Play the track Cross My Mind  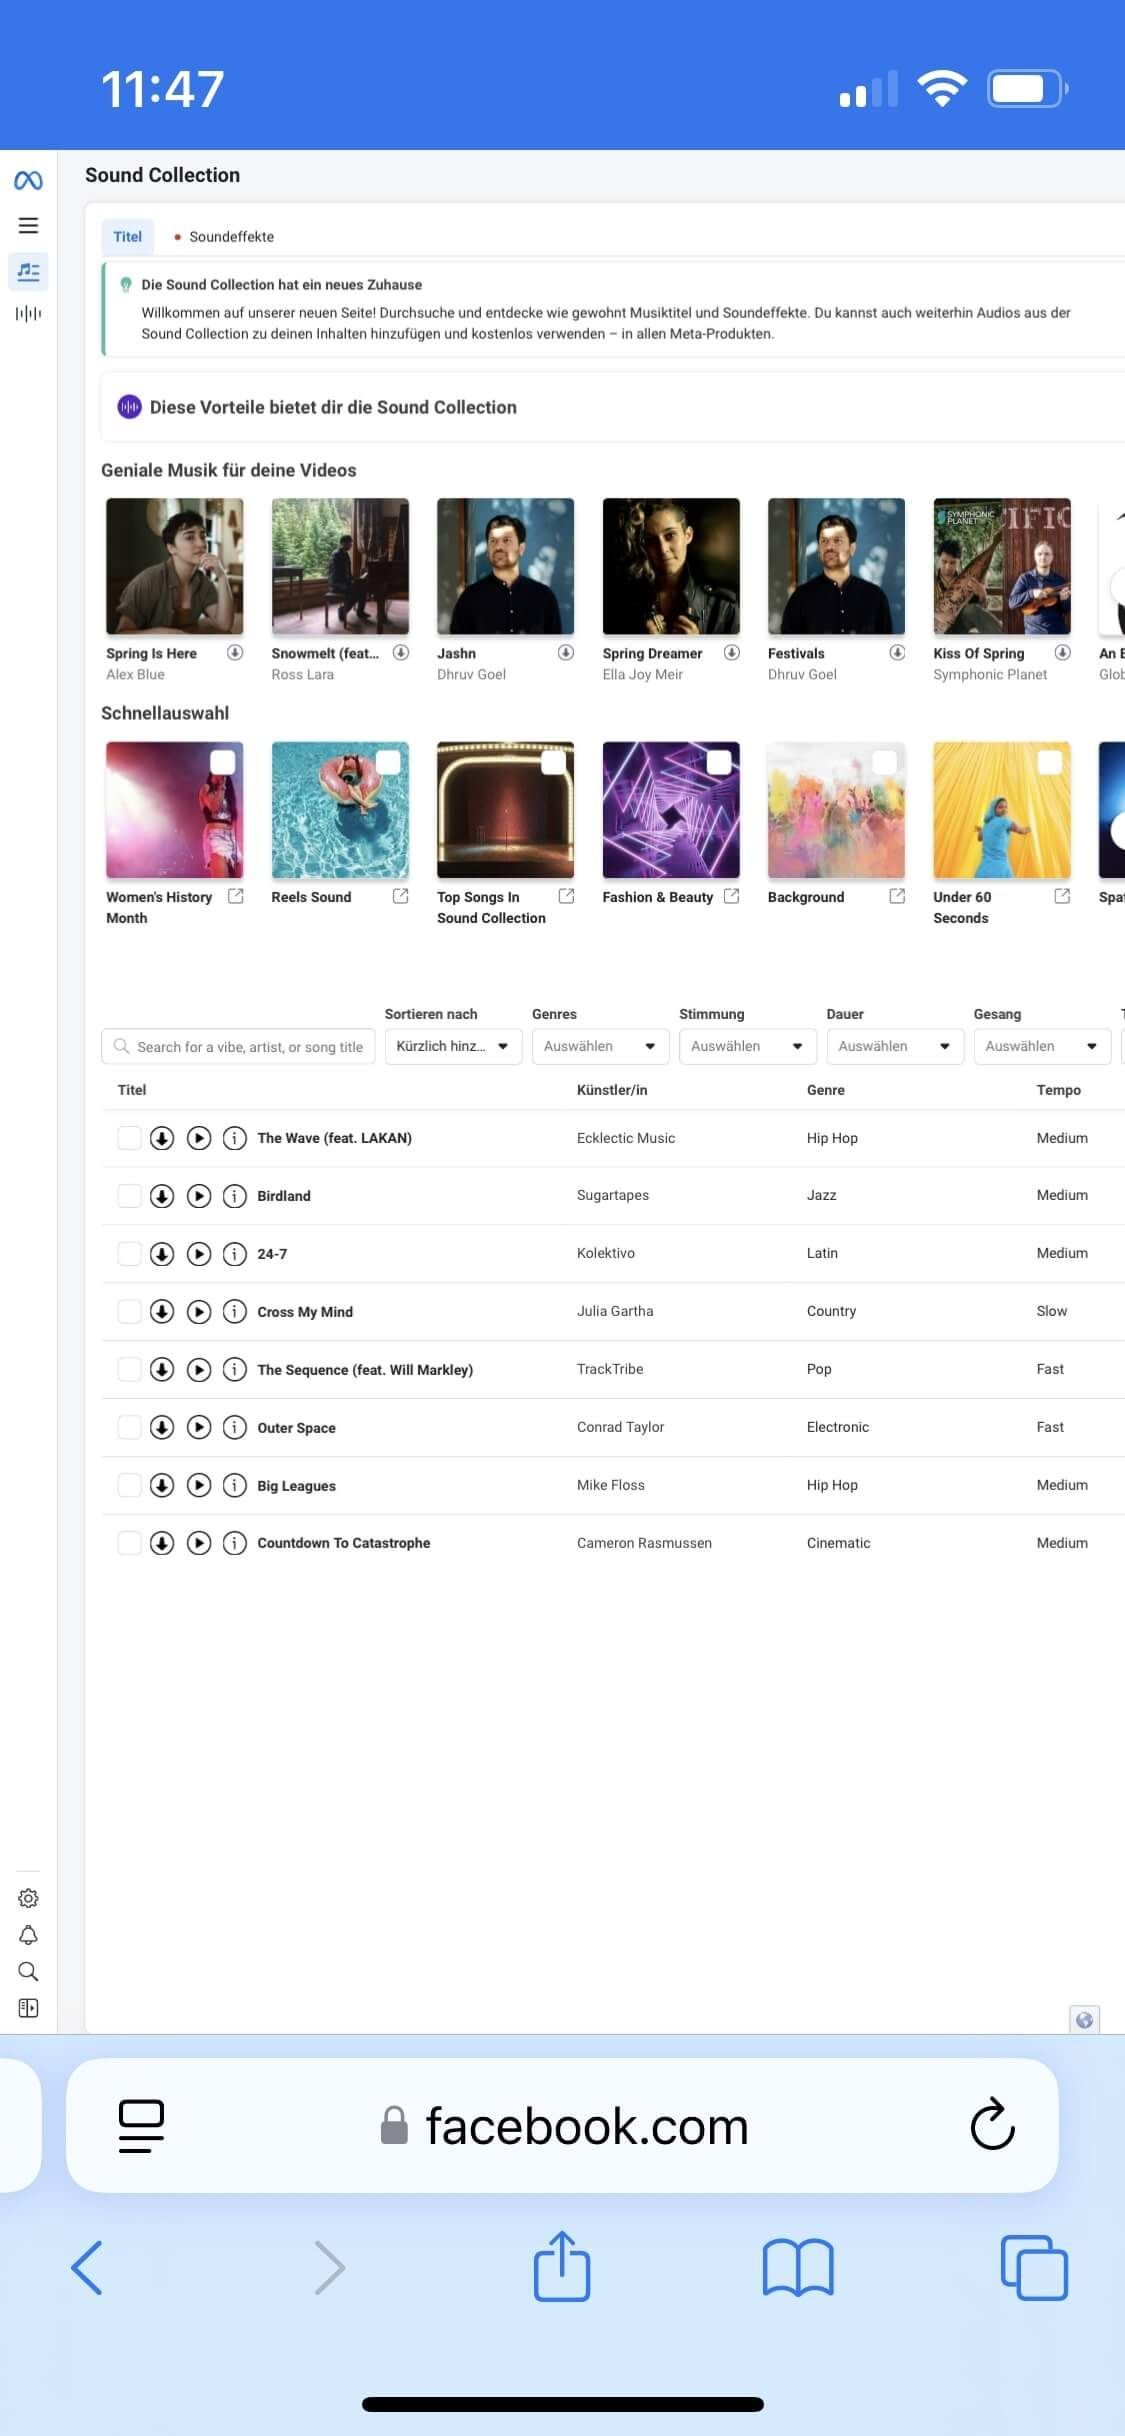pyautogui.click(x=199, y=1312)
